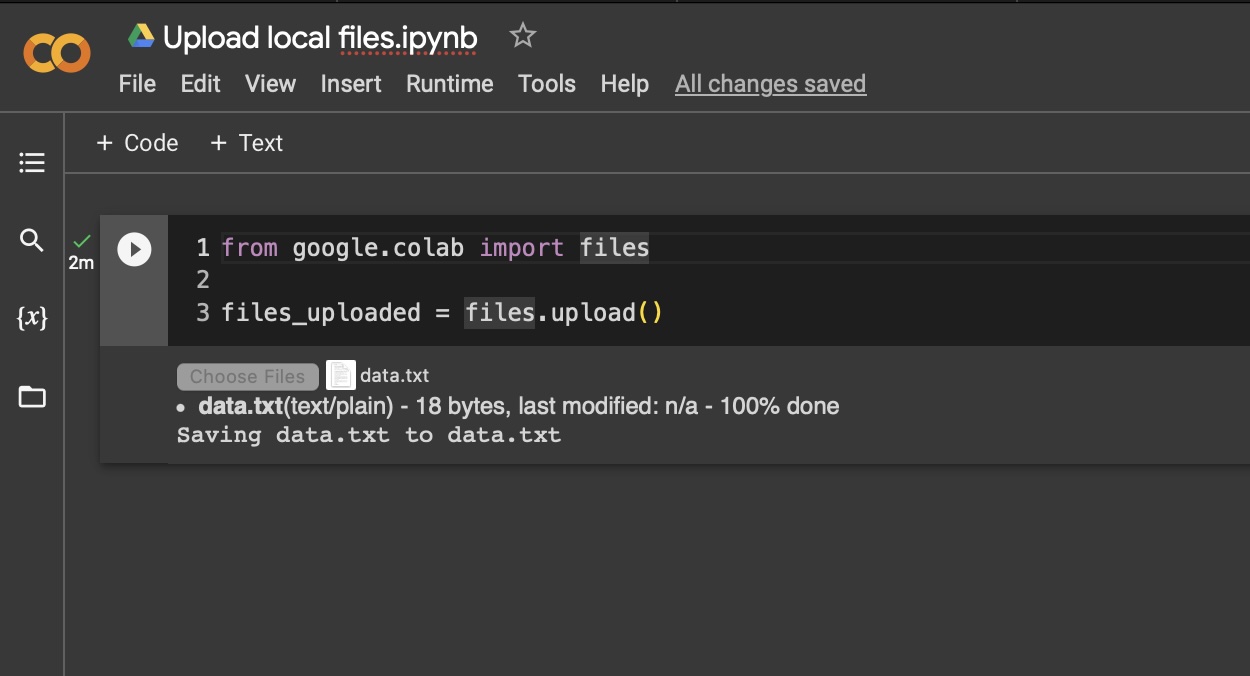The height and width of the screenshot is (676, 1250).
Task: Open the table of contents sidebar
Action: click(x=31, y=162)
